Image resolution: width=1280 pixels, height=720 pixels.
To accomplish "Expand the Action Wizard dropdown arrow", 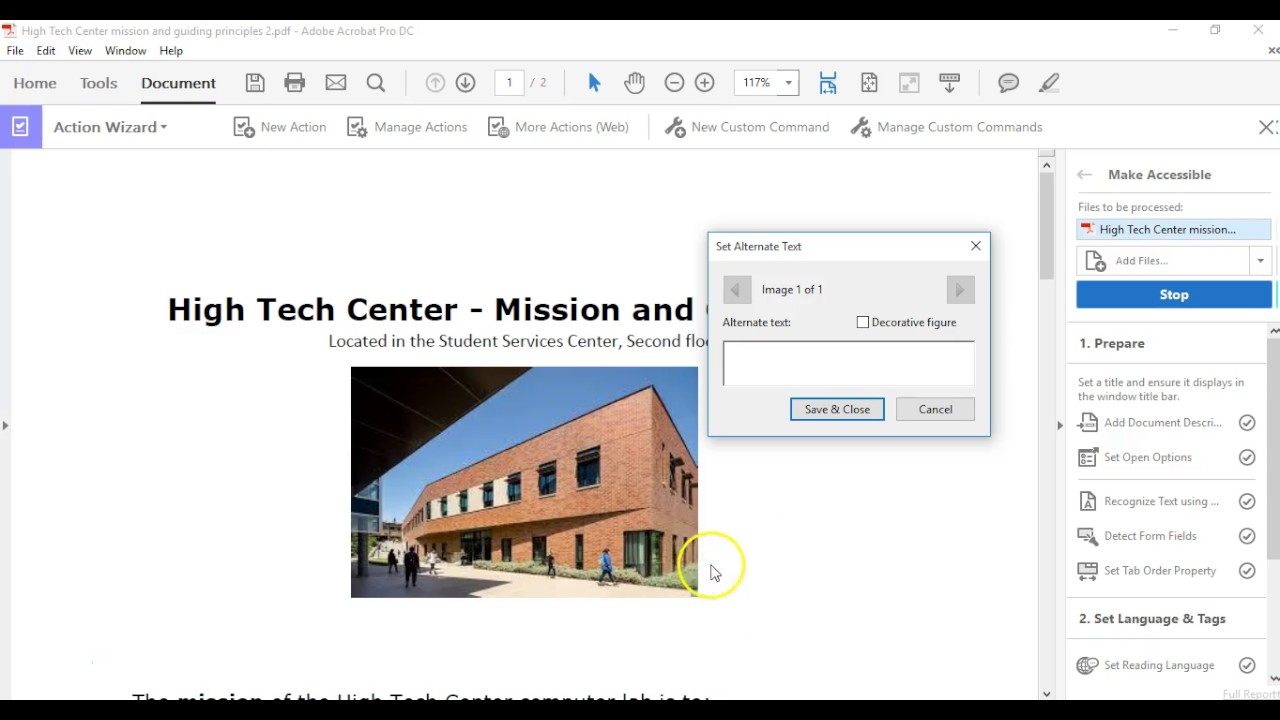I will tap(163, 128).
